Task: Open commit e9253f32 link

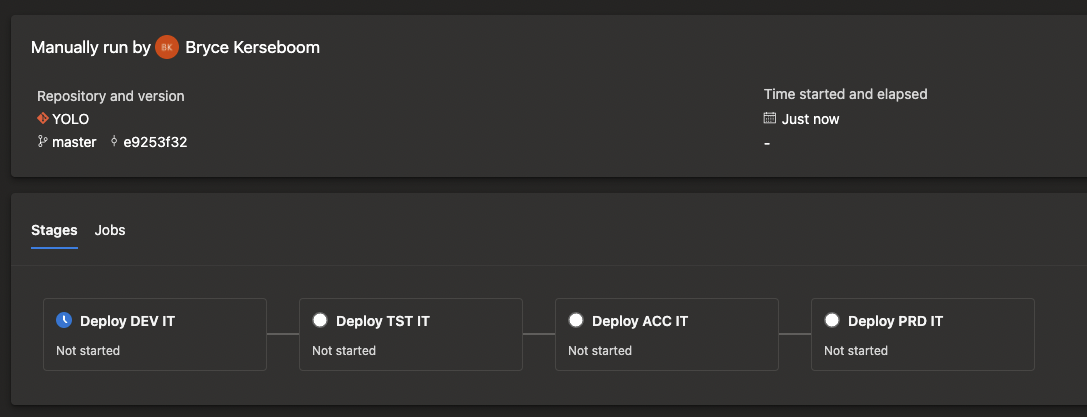Action: click(155, 142)
